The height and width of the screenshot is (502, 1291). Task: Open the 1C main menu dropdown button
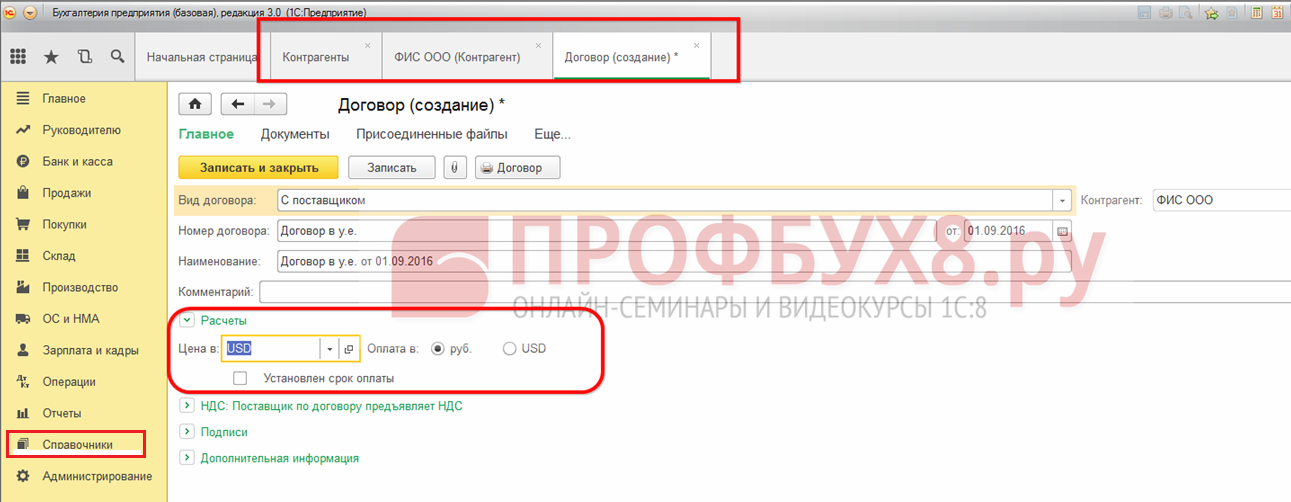click(29, 13)
